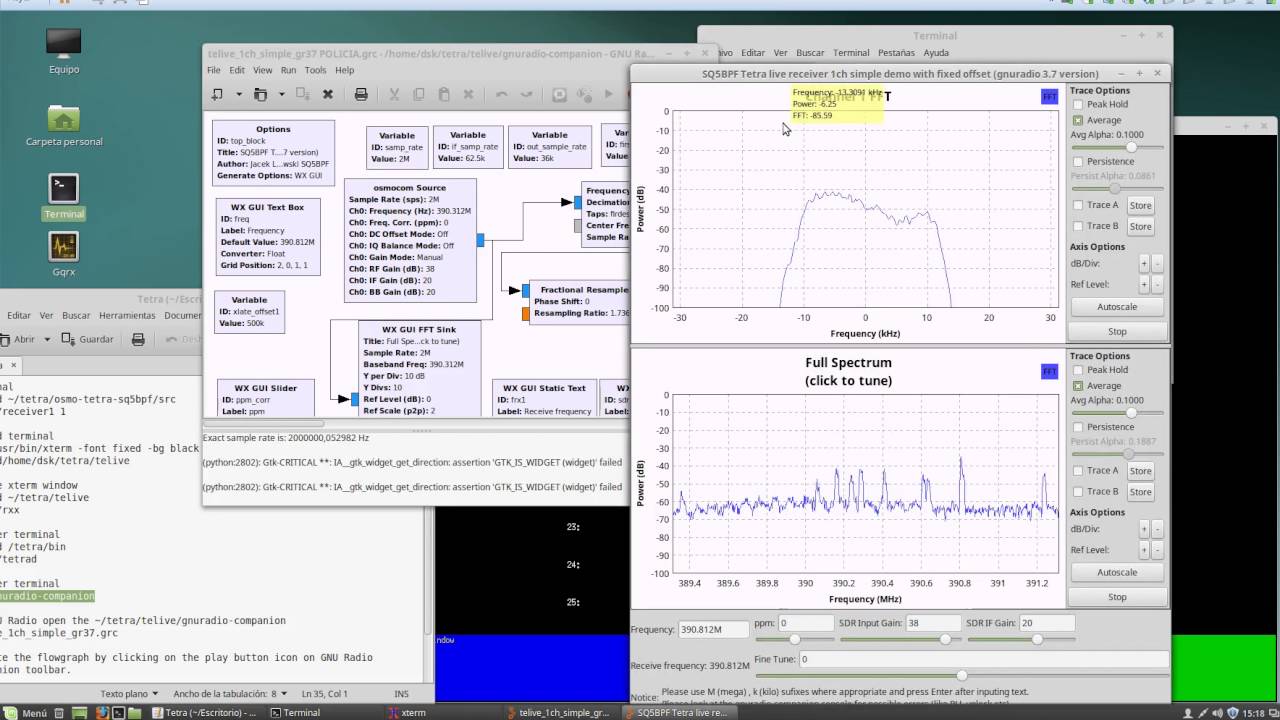Launch the Gqrx desktop shortcut
Screen dimensions: 1280x720
point(63,254)
